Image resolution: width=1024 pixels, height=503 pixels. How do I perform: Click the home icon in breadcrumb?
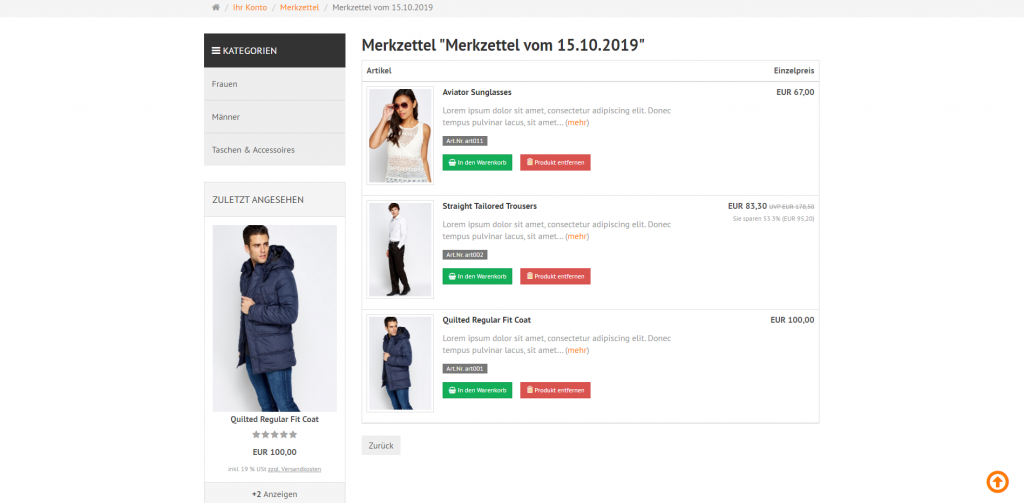click(x=216, y=8)
